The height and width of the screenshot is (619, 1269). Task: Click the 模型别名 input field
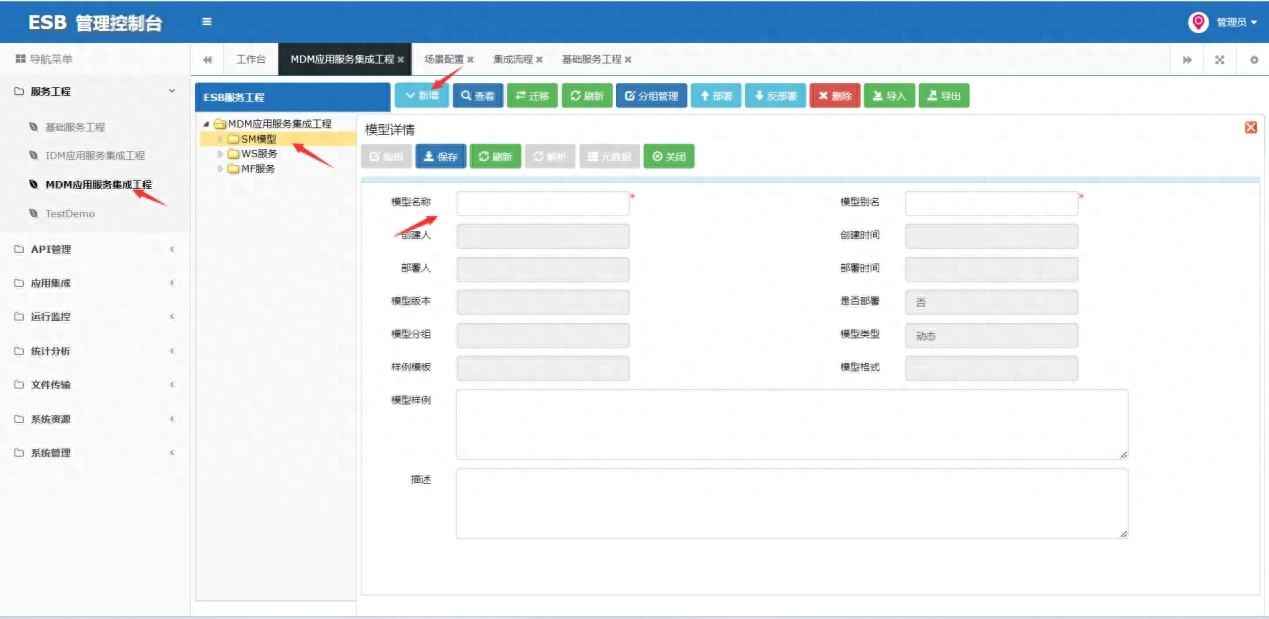[x=991, y=203]
